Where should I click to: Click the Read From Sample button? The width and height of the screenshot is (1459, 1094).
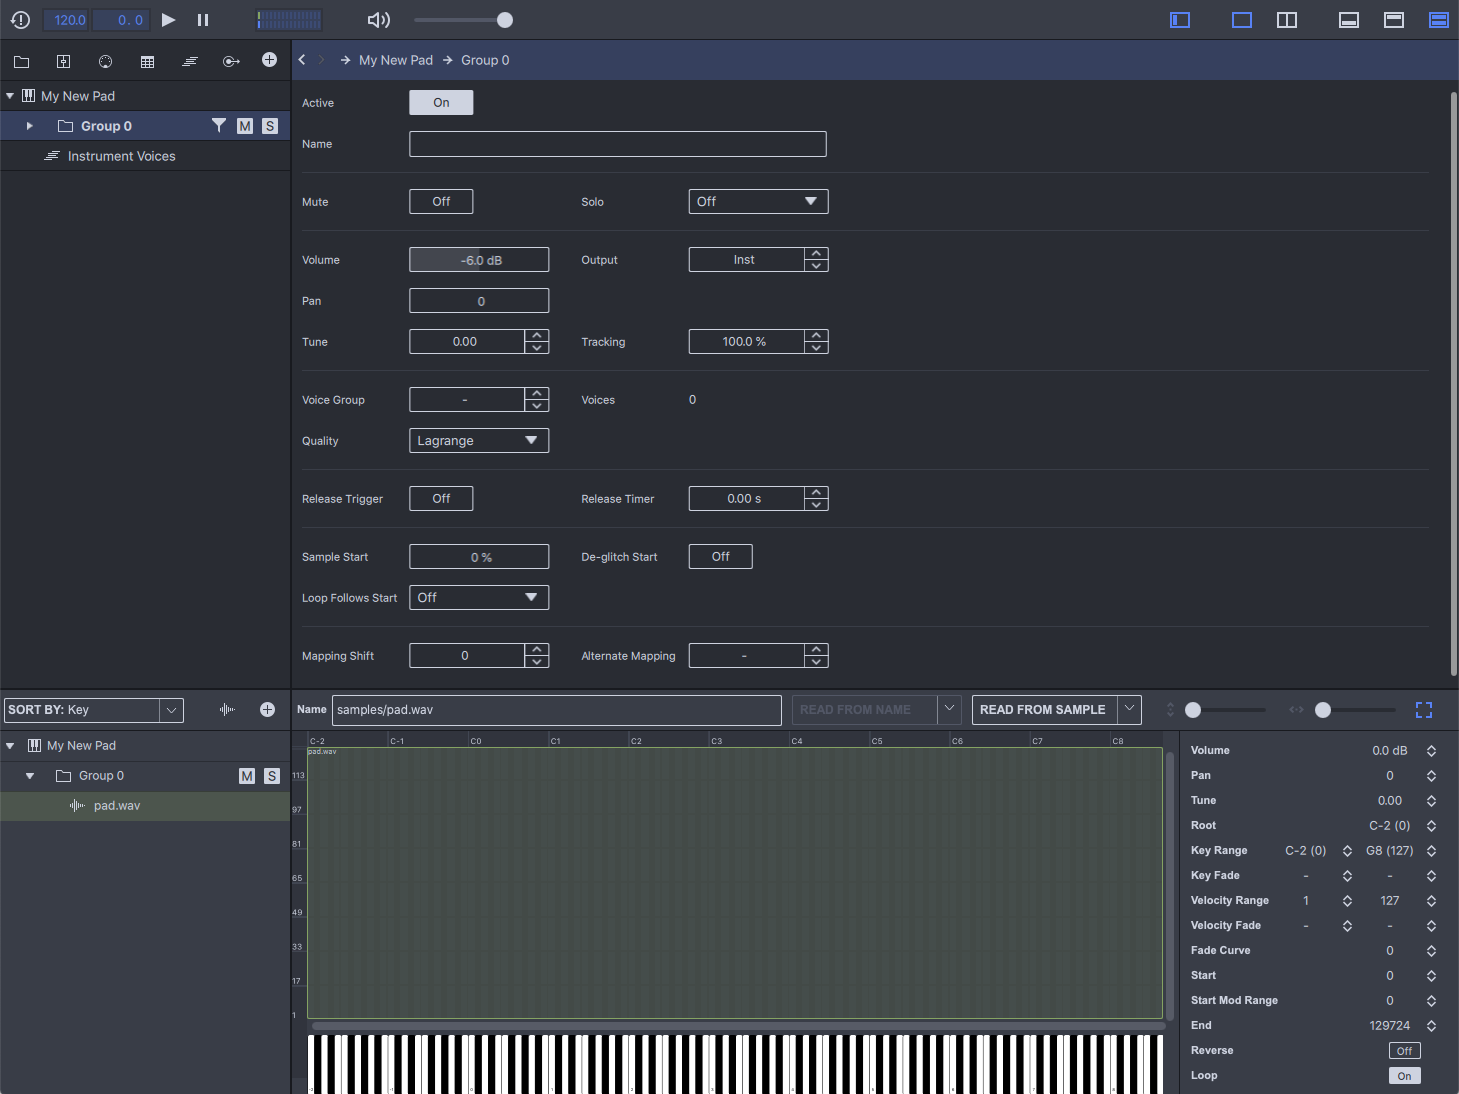tap(1043, 710)
